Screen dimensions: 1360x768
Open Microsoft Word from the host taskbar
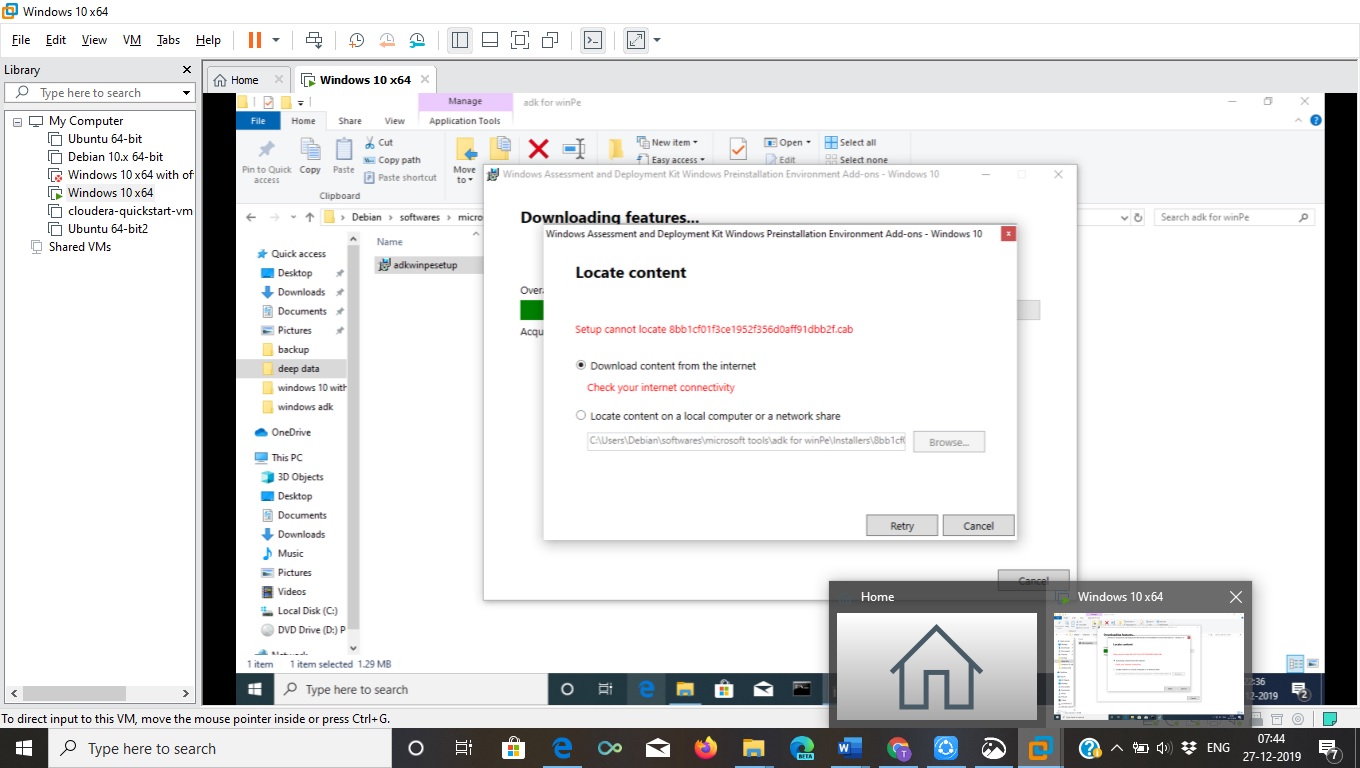point(850,748)
